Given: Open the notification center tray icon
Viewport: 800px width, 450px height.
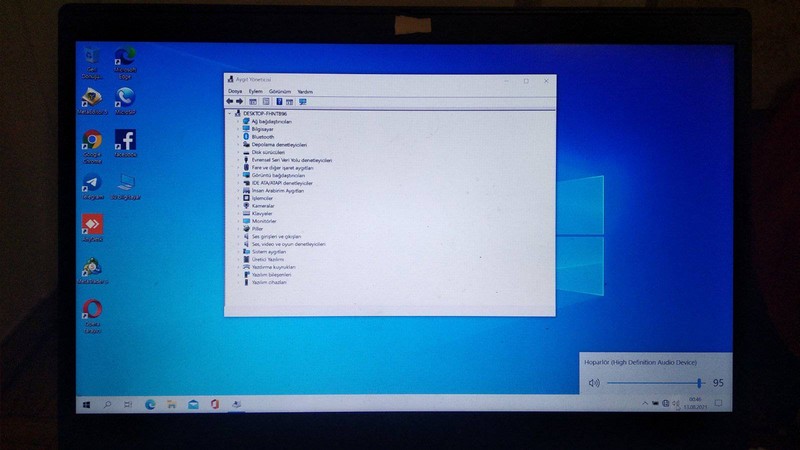Looking at the screenshot, I should tap(718, 404).
